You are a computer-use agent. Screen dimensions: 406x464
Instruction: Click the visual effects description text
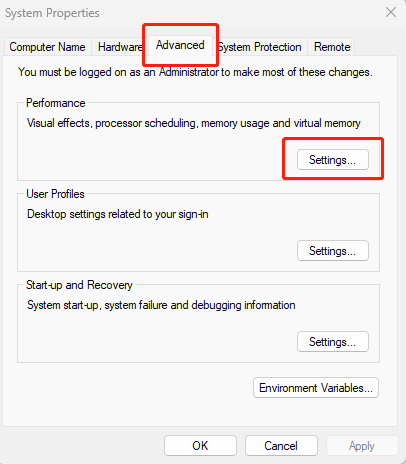coord(194,123)
